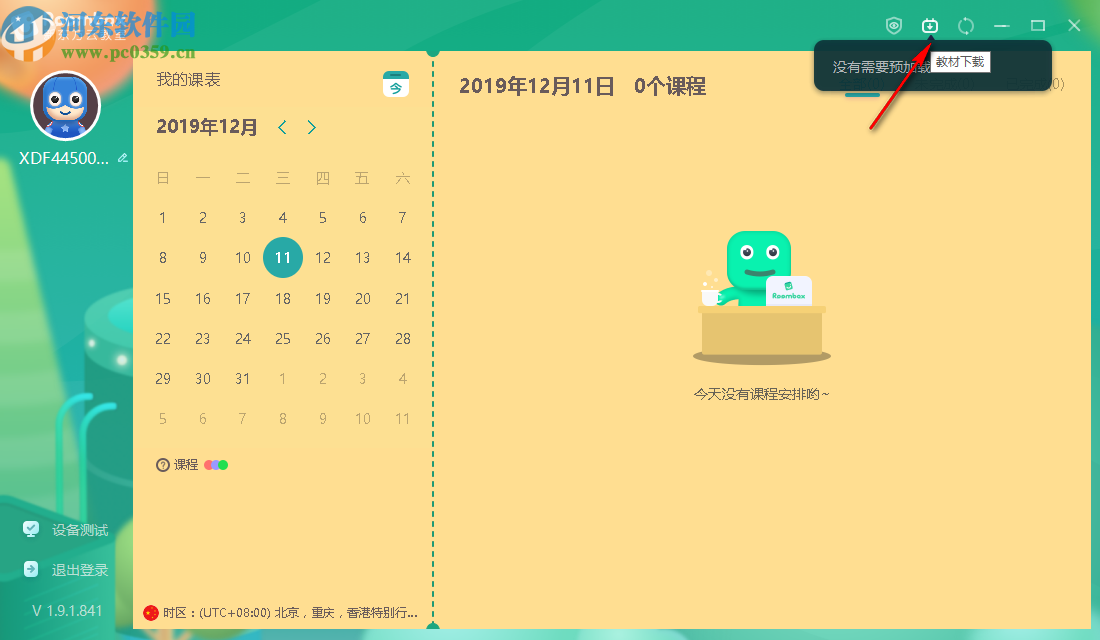
Task: Open the 教材下载 textbook download panel
Action: click(930, 25)
